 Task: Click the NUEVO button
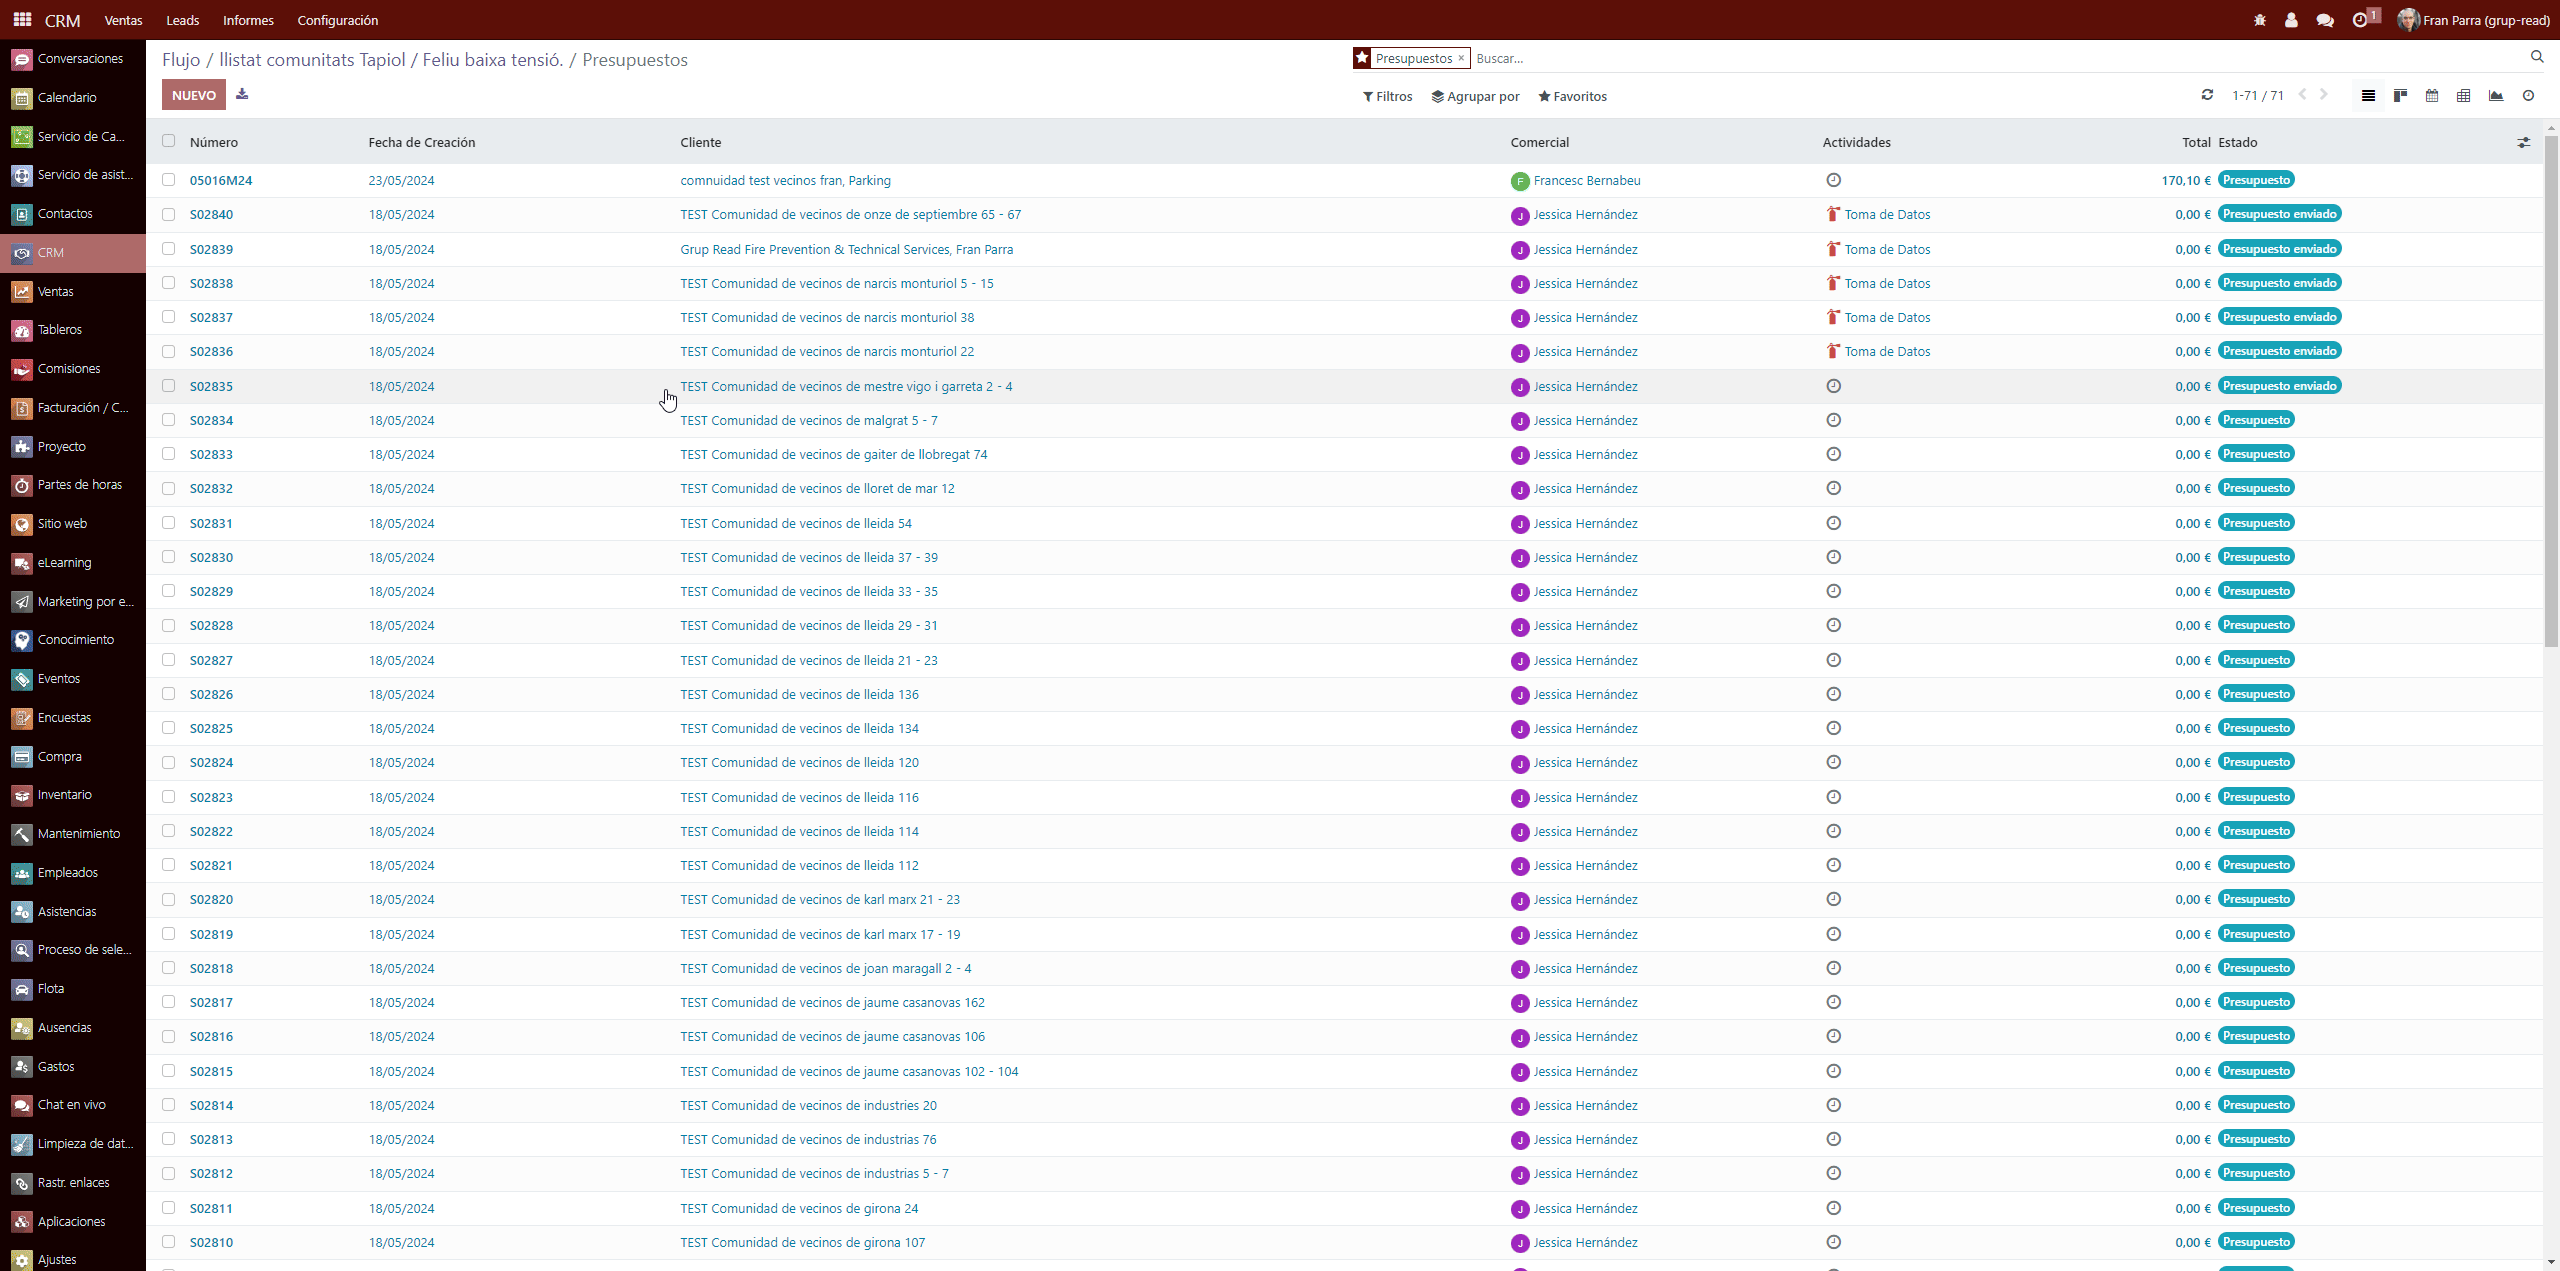[x=194, y=95]
